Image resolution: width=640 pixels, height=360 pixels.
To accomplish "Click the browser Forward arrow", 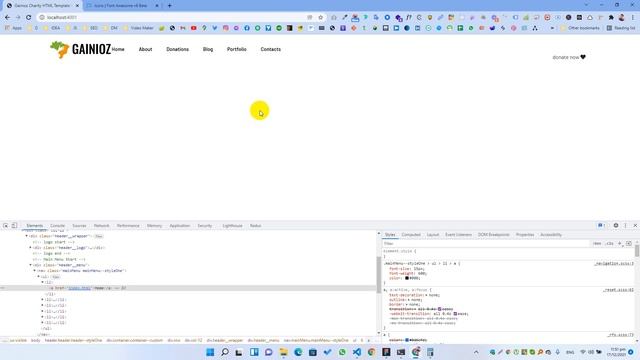I will point(18,18).
